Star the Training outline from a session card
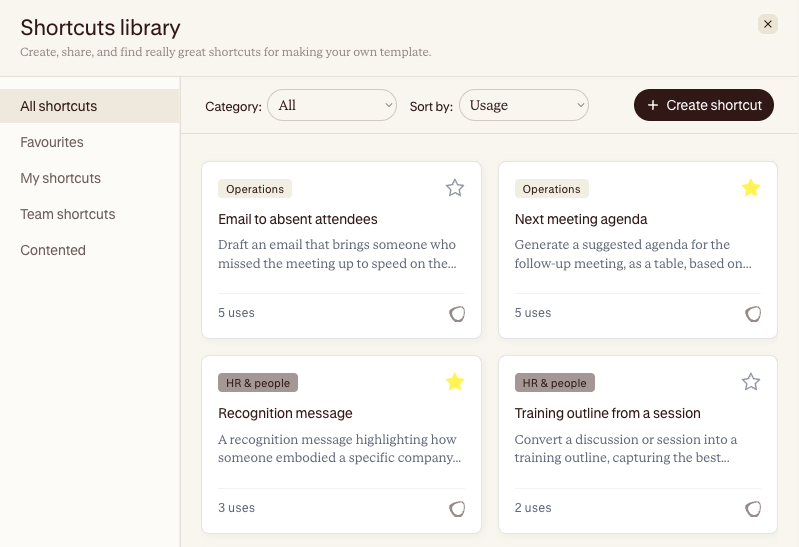 751,382
